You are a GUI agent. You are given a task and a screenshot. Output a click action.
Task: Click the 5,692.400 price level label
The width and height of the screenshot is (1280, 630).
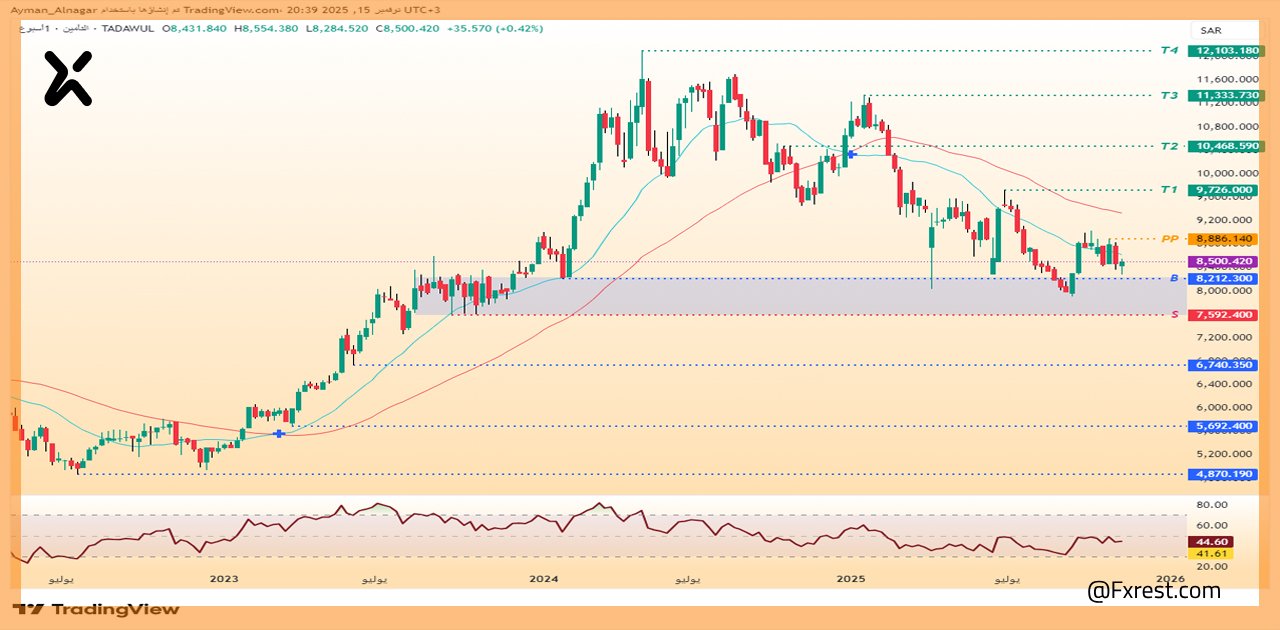[x=1224, y=426]
